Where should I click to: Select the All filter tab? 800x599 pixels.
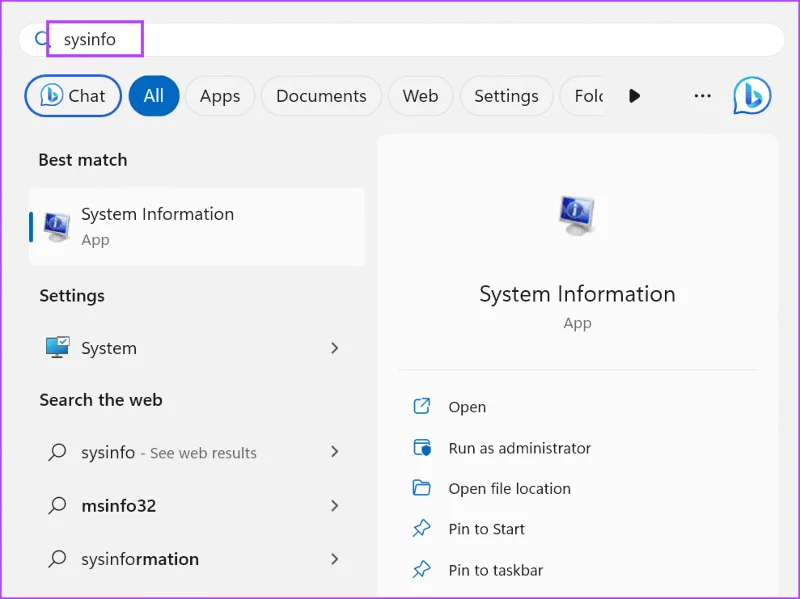pyautogui.click(x=154, y=95)
